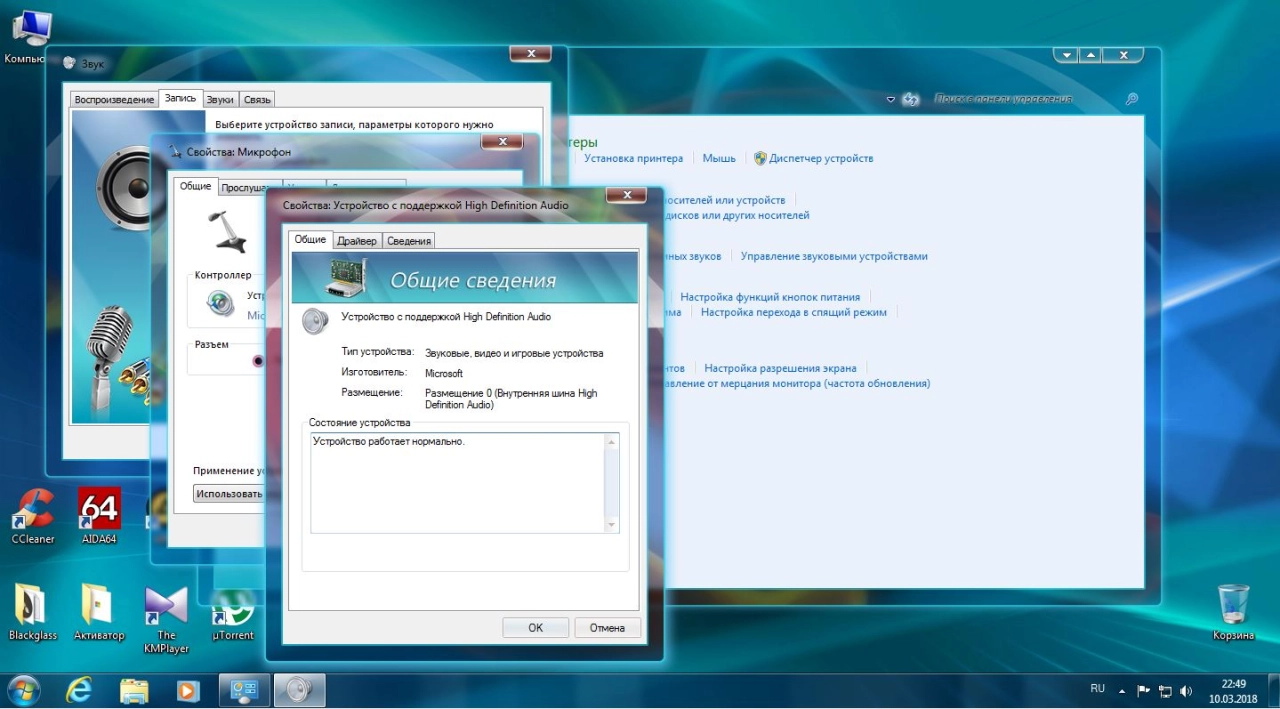
Task: Open Windows Explorer from taskbar
Action: pos(134,690)
